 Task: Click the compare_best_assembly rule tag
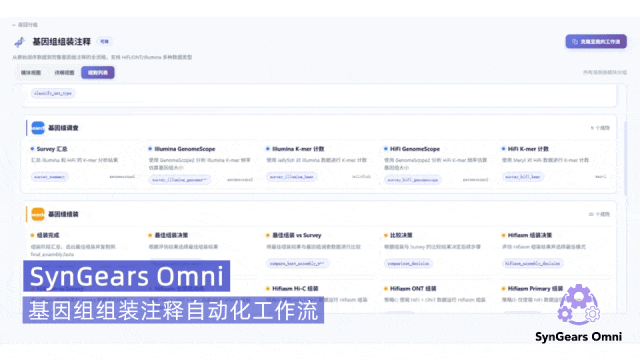tap(297, 264)
